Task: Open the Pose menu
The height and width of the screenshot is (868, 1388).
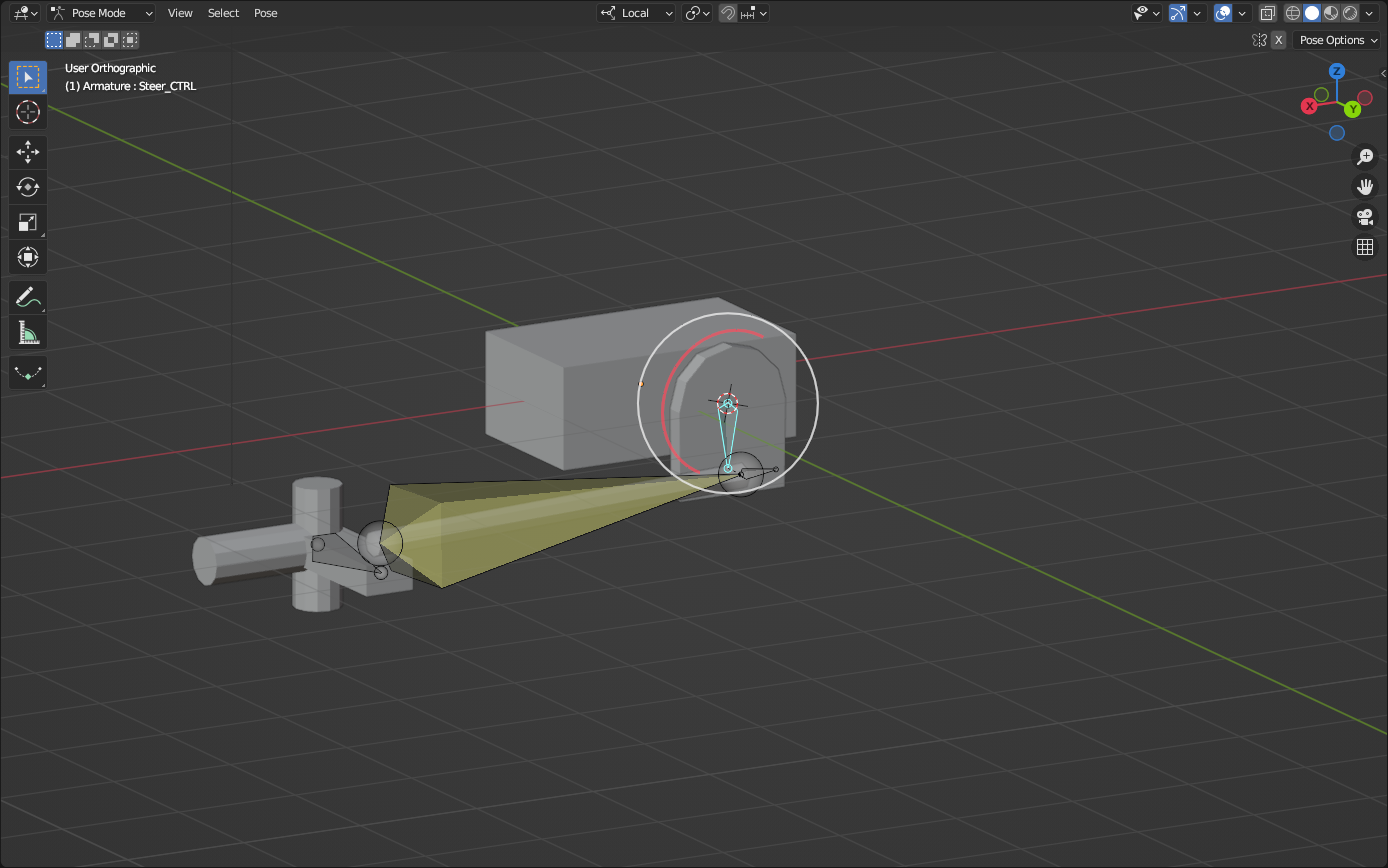Action: coord(265,13)
